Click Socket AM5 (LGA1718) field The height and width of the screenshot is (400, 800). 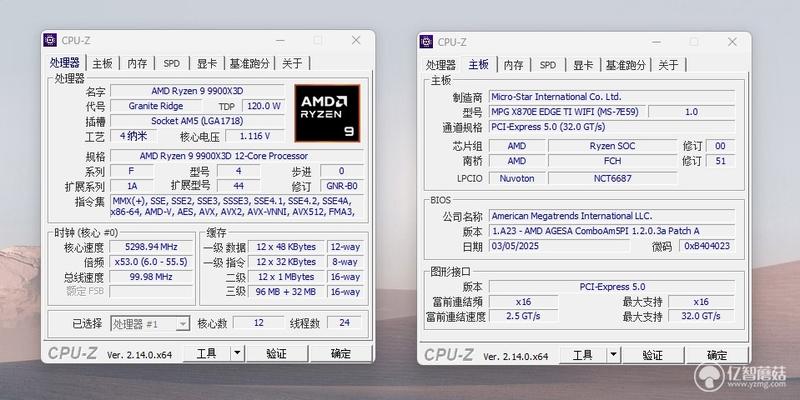coord(197,121)
